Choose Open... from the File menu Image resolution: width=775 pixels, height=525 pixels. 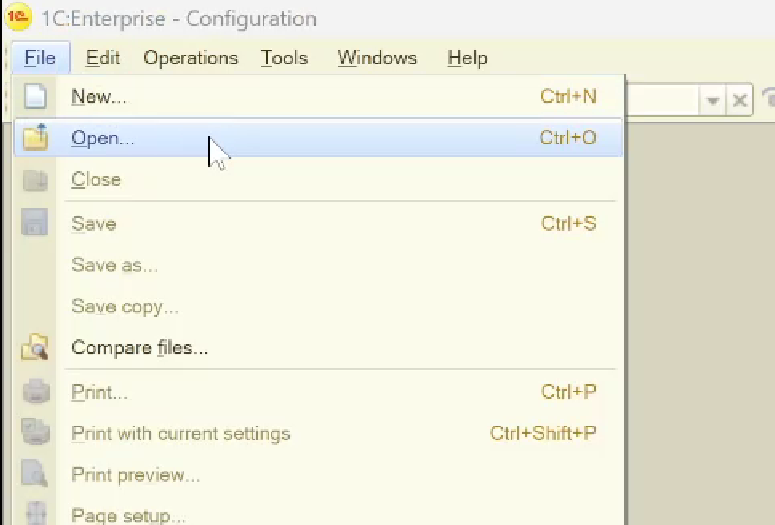tap(102, 138)
